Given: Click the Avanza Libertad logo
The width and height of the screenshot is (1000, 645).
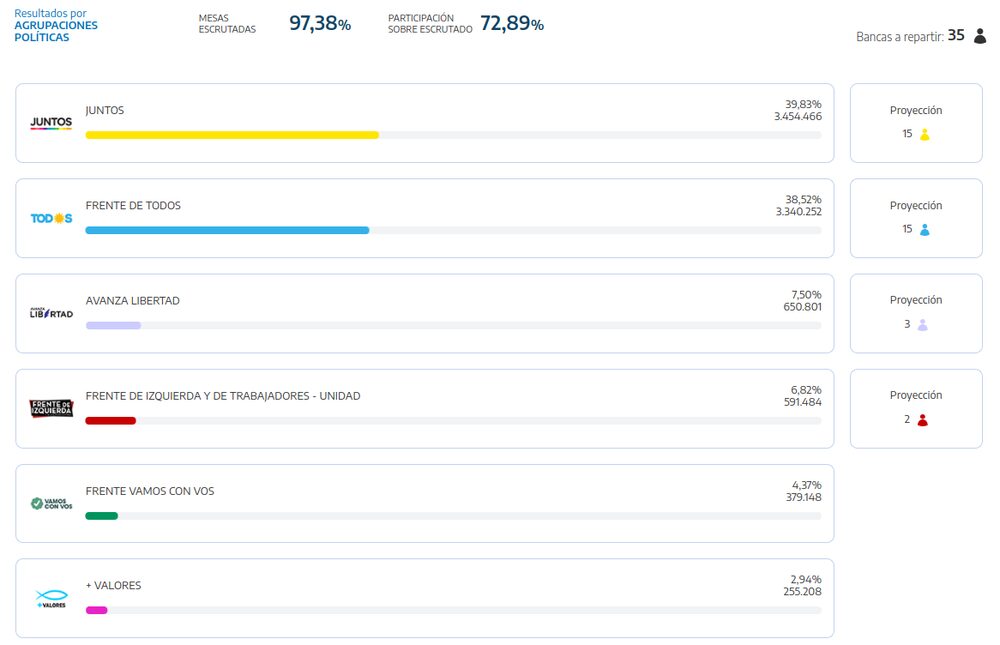Looking at the screenshot, I should point(51,313).
